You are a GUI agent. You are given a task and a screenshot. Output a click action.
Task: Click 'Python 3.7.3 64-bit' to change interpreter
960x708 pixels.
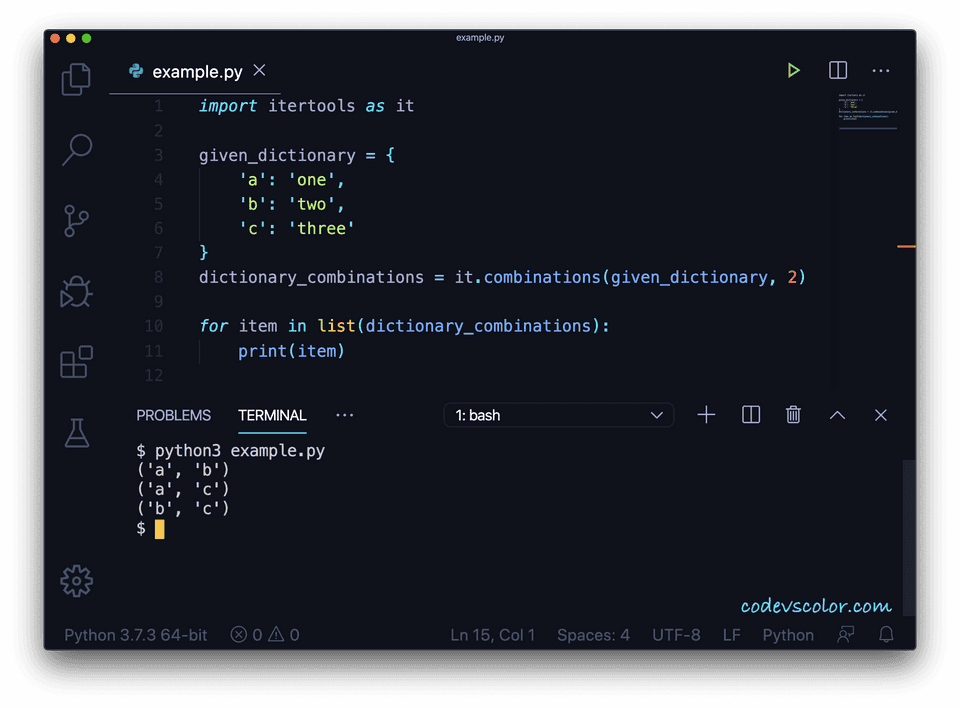click(x=134, y=634)
